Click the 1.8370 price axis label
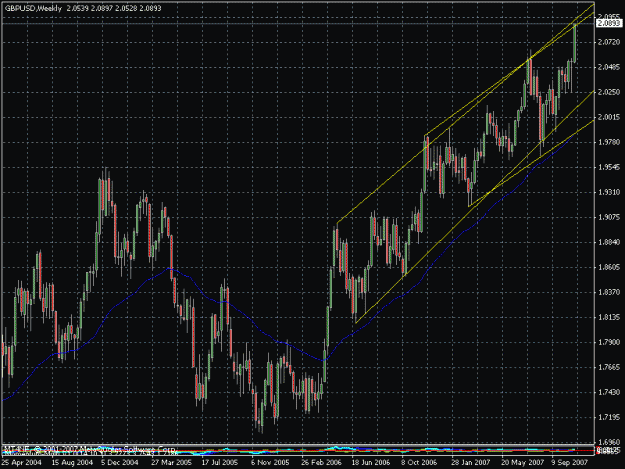Image resolution: width=625 pixels, height=469 pixels. pos(609,292)
